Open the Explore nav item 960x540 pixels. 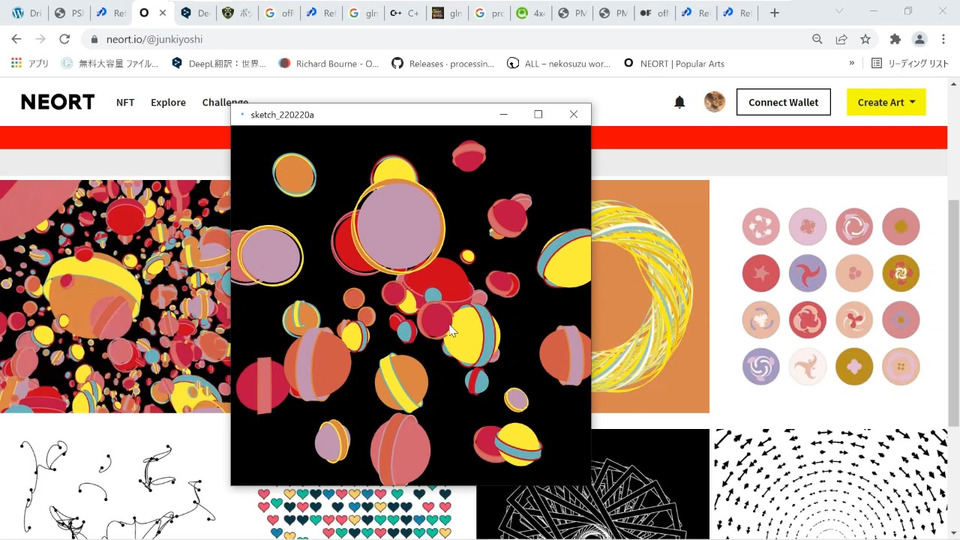click(x=168, y=102)
